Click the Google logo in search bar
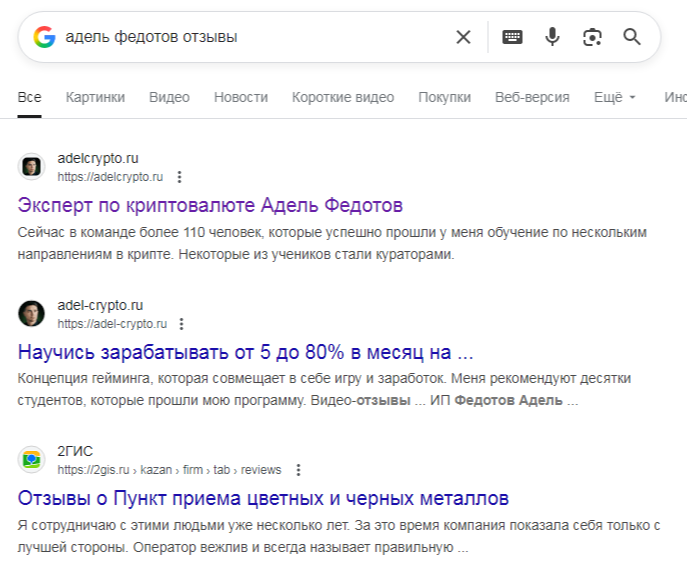The image size is (687, 576). pos(44,37)
